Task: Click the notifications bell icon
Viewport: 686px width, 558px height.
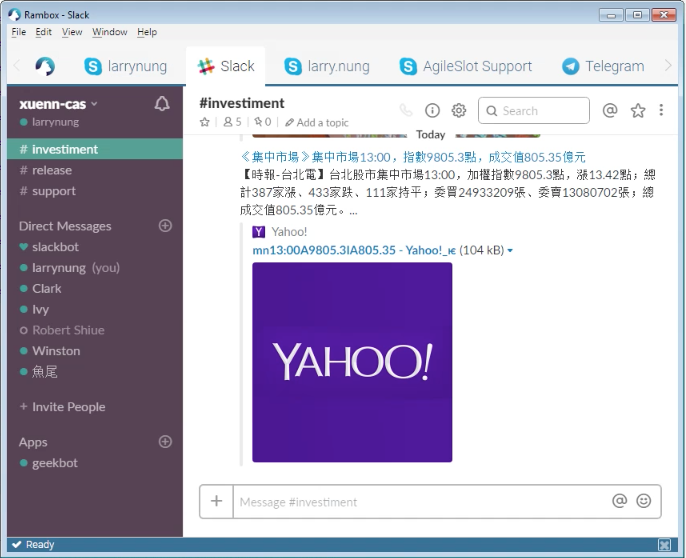Action: point(162,104)
